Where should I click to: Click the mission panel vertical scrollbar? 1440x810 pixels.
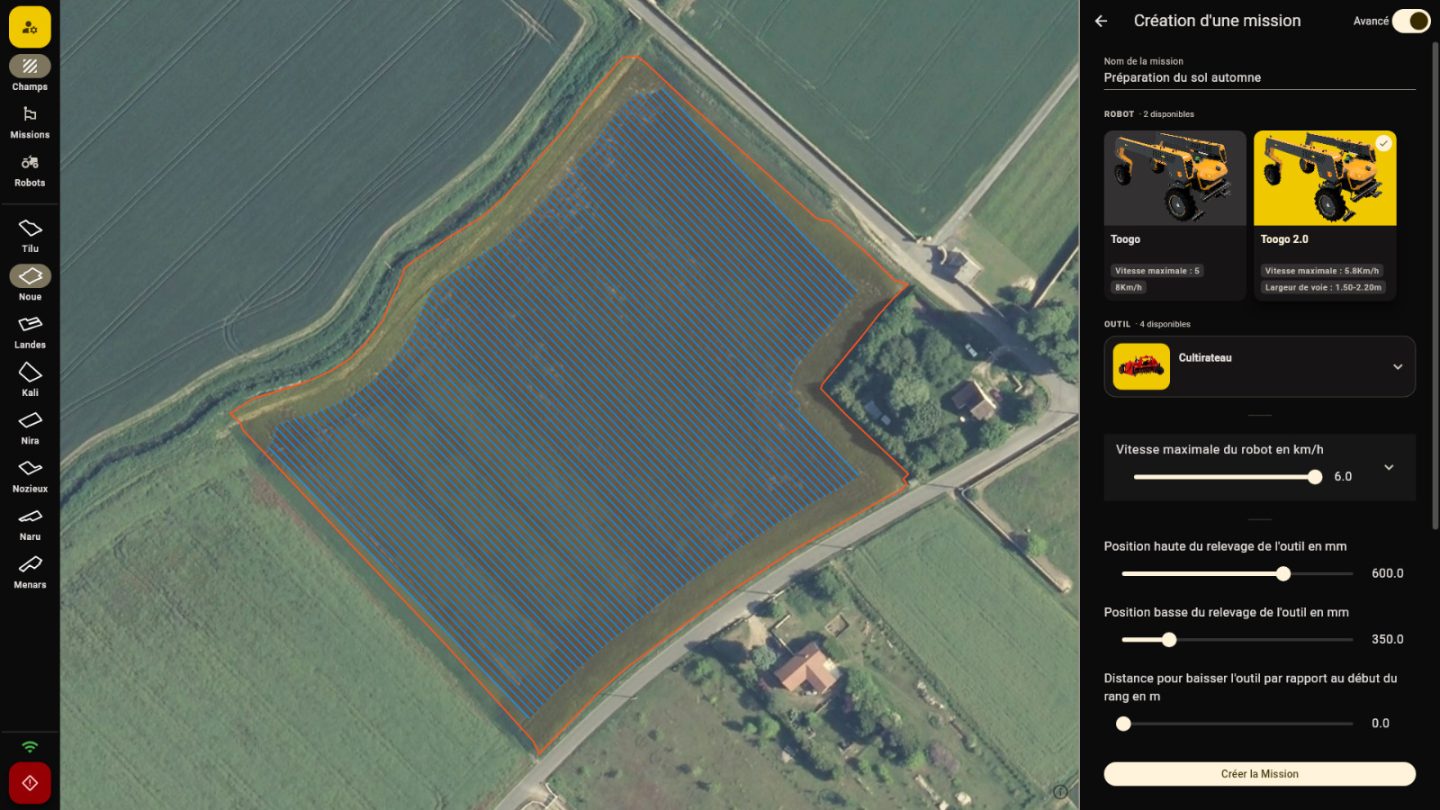pyautogui.click(x=1436, y=285)
